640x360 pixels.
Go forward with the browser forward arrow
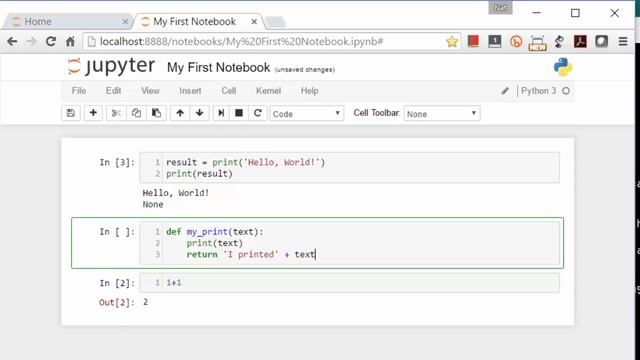pyautogui.click(x=31, y=41)
